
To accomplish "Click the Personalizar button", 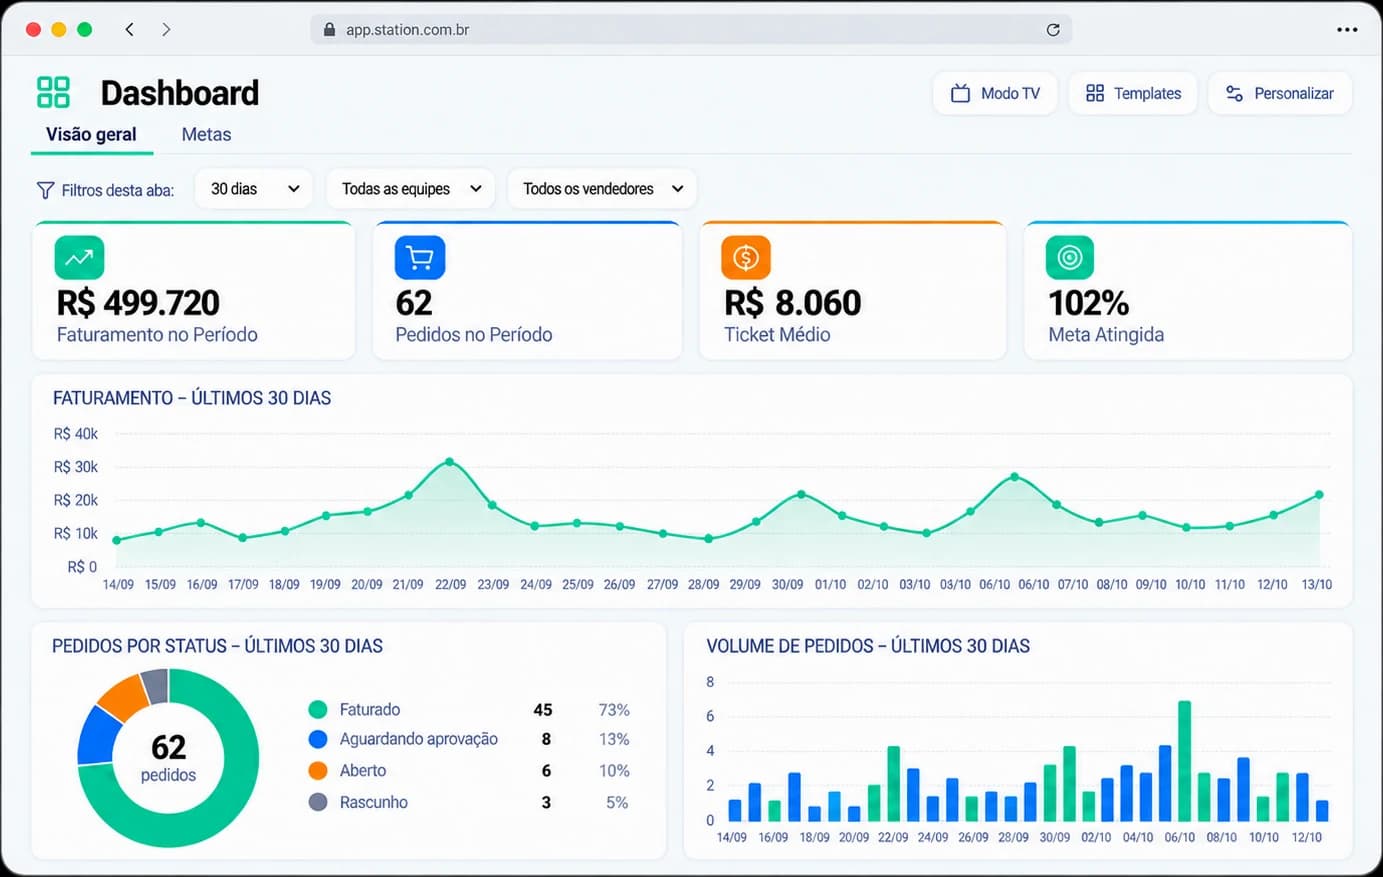I will [x=1280, y=93].
